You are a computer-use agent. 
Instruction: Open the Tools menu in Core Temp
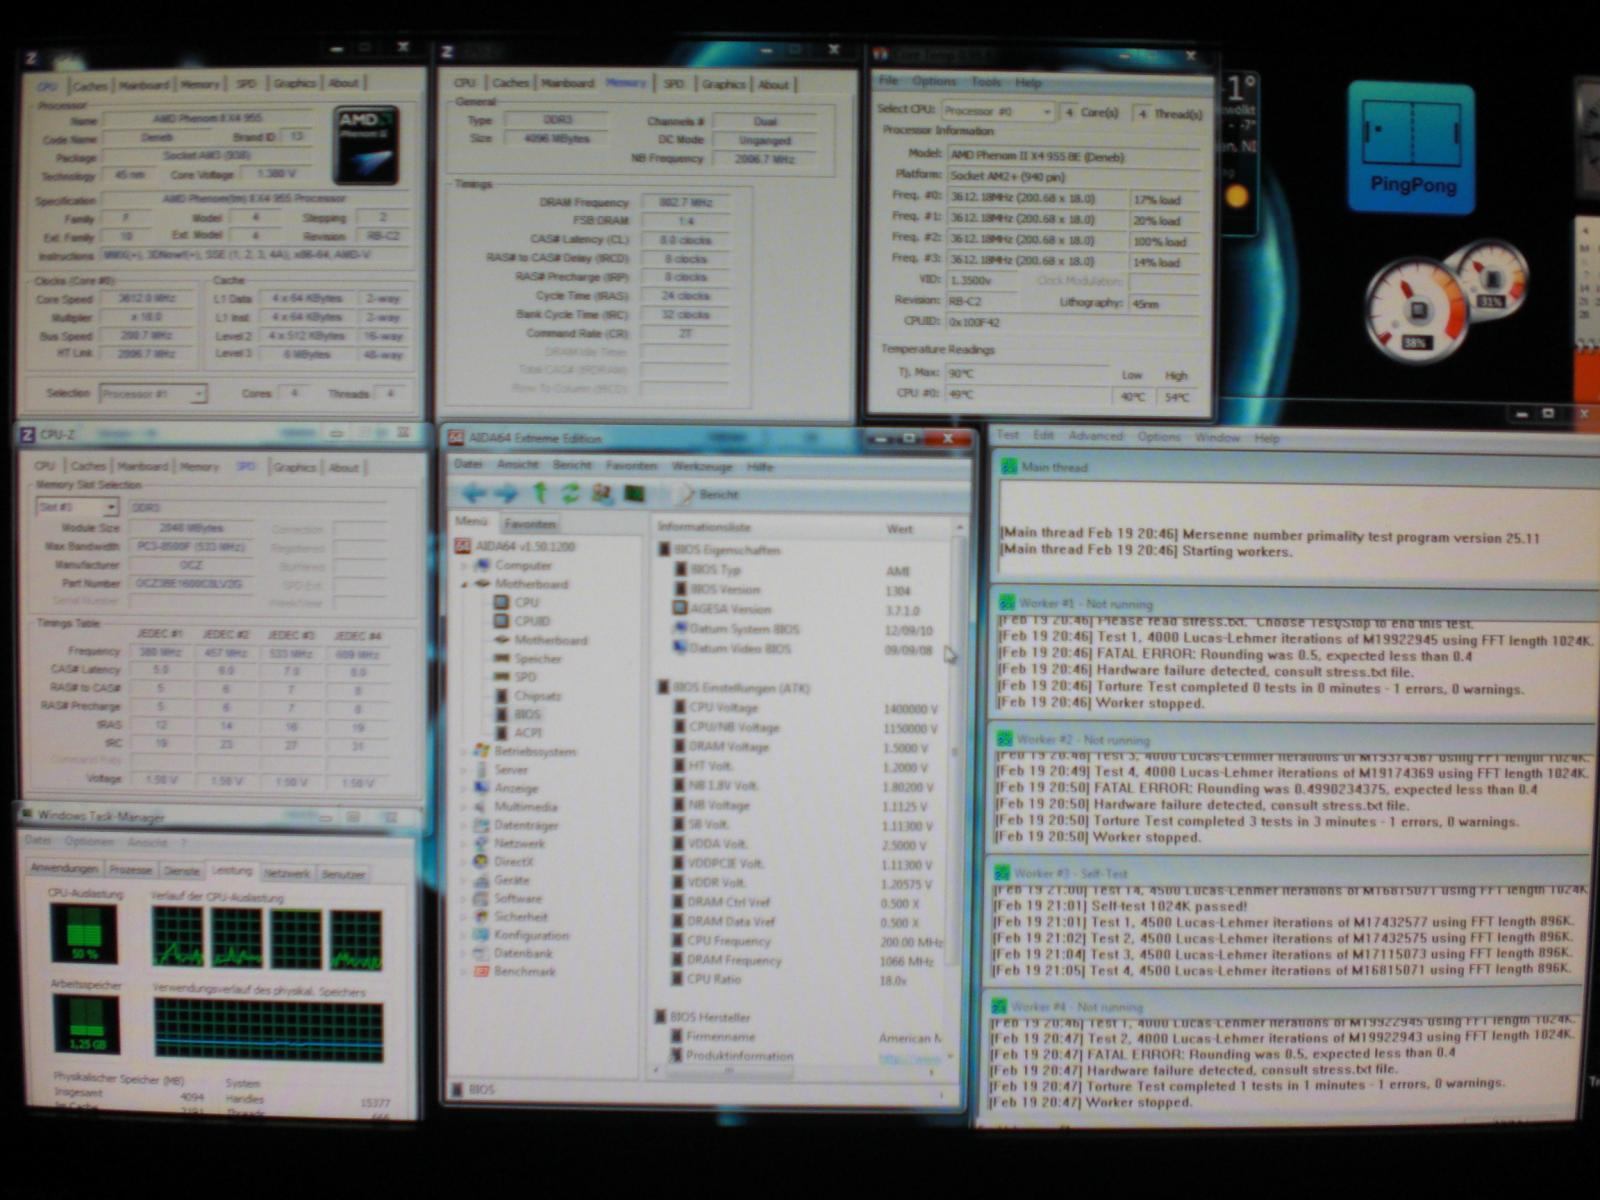pos(986,81)
